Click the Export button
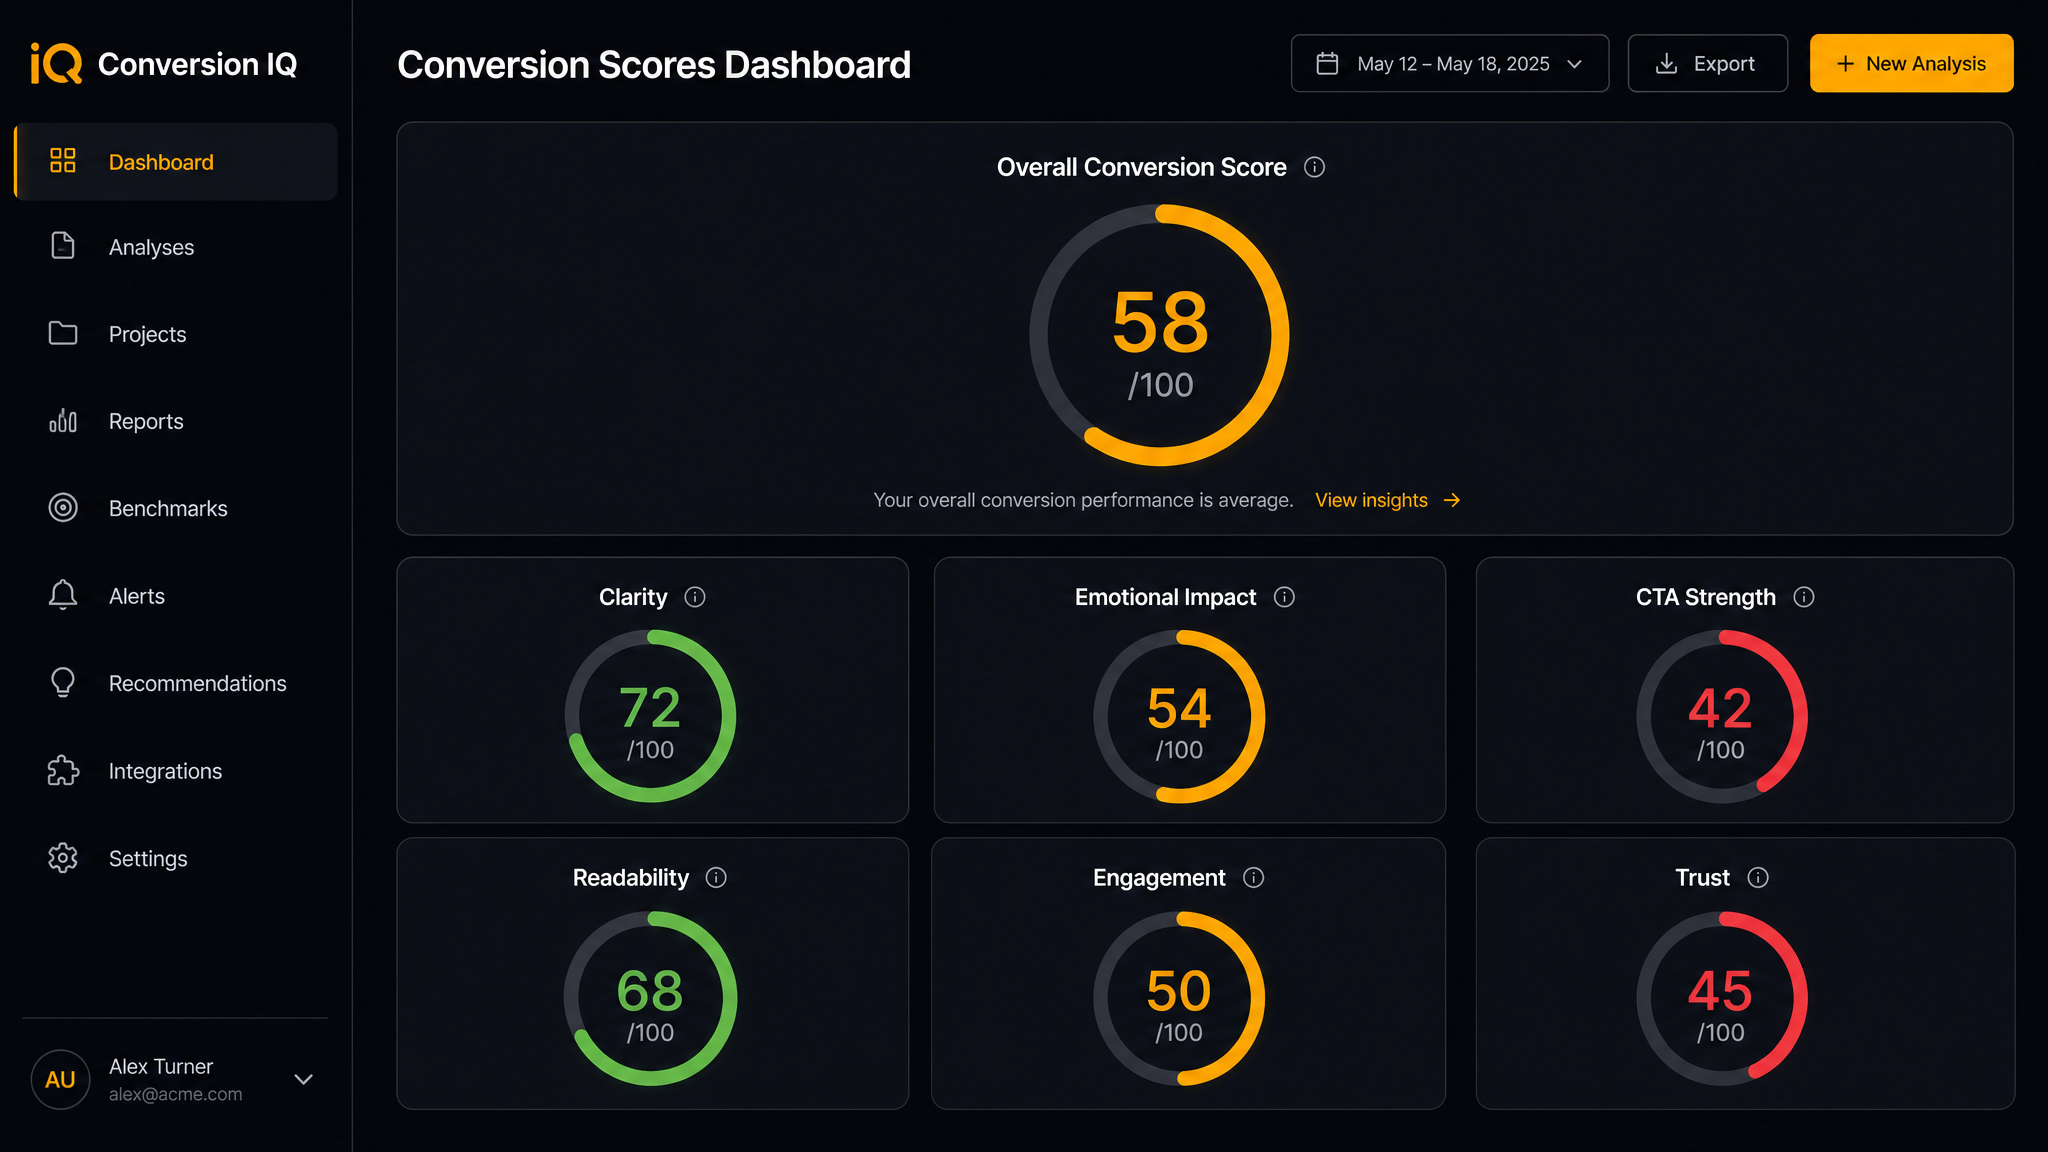2048x1152 pixels. [1707, 64]
